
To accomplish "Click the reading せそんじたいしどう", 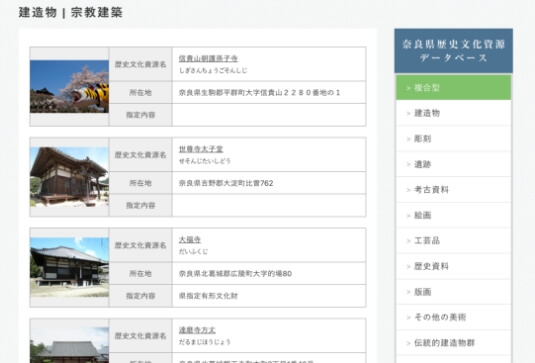I will point(205,161).
